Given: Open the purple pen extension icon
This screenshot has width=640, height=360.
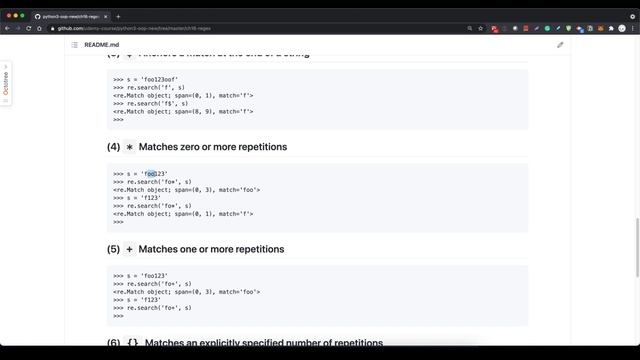Looking at the screenshot, I should (x=536, y=29).
